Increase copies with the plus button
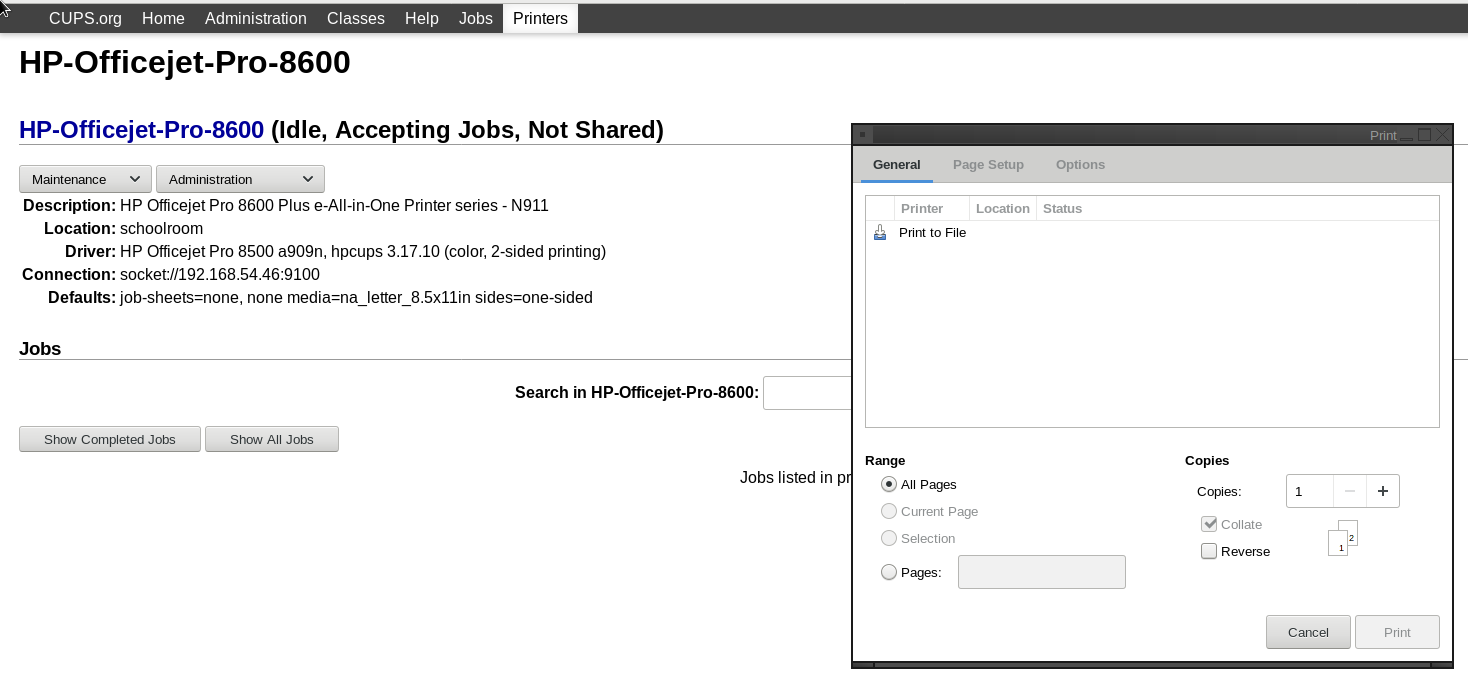Viewport: 1468px width, 686px height. (1383, 491)
